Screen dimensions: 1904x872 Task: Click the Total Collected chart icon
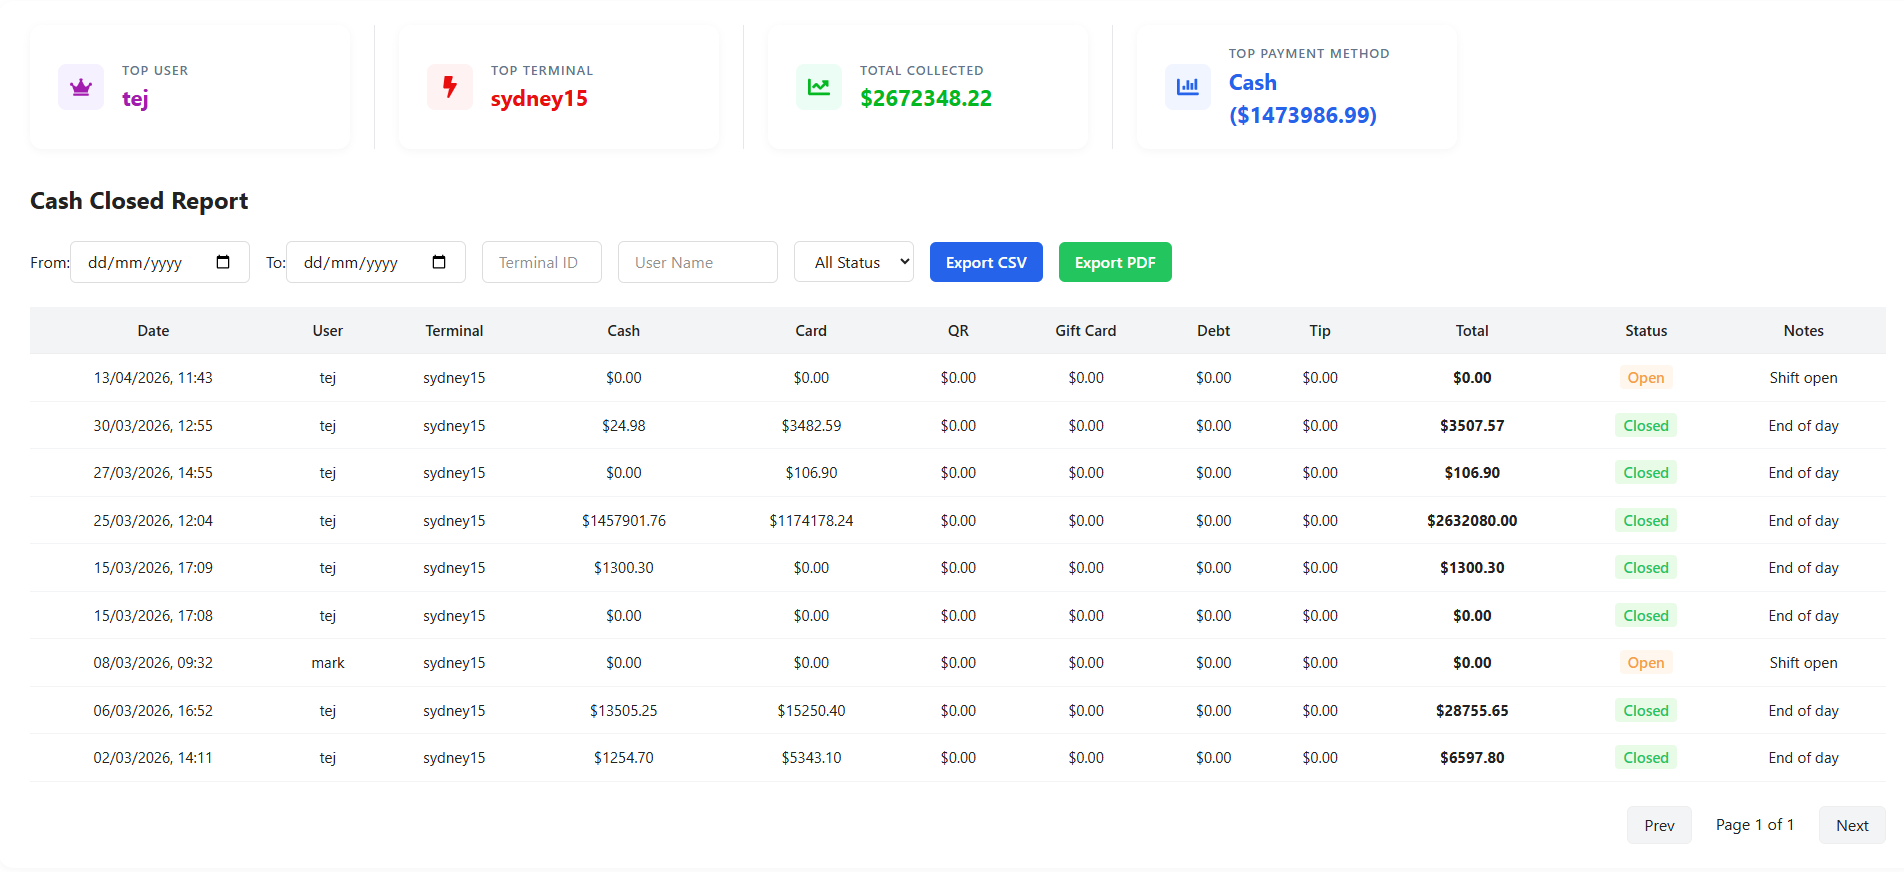coord(819,87)
